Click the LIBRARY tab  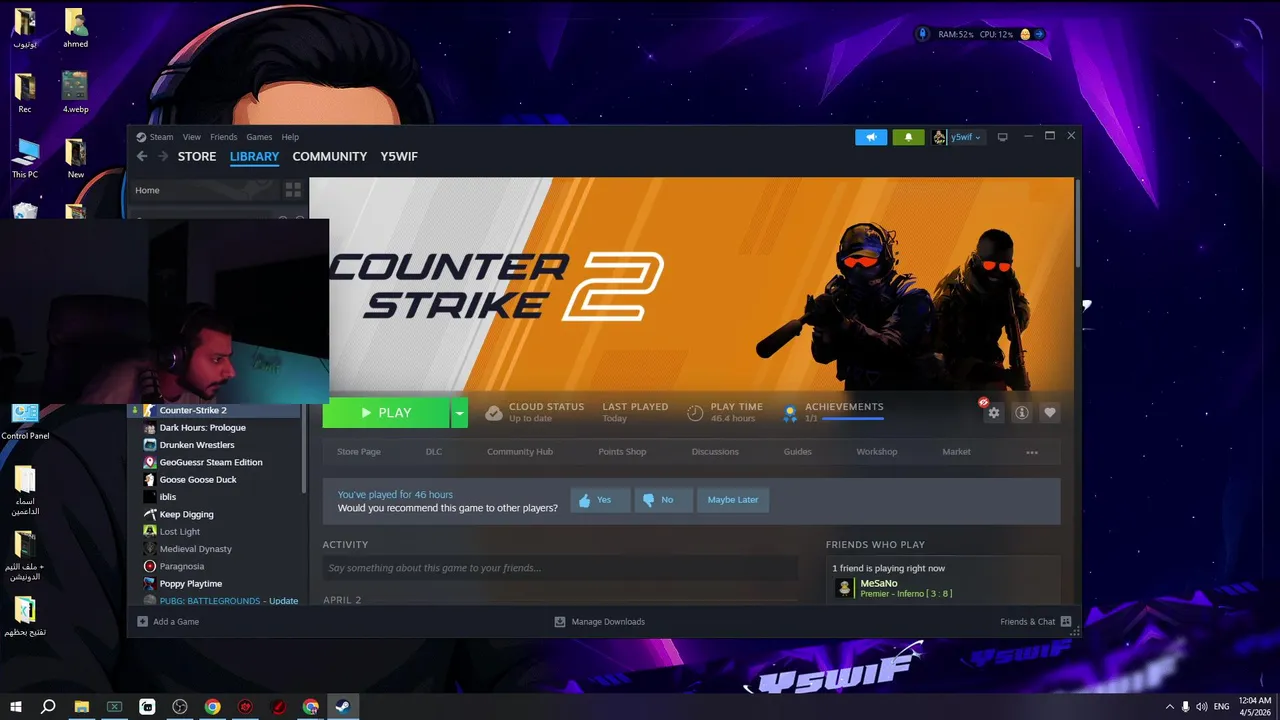coord(254,156)
